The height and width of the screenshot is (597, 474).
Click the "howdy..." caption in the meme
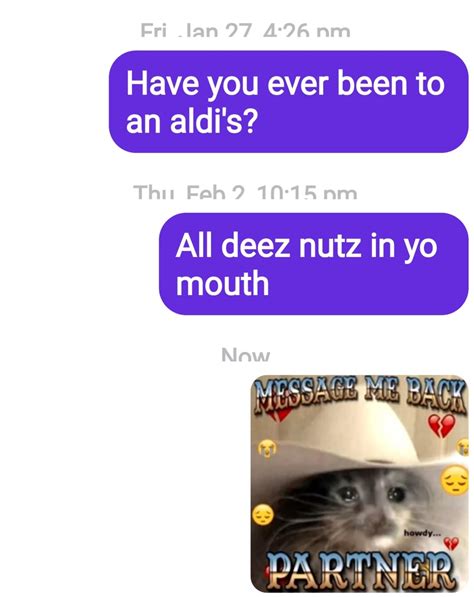pyautogui.click(x=422, y=533)
